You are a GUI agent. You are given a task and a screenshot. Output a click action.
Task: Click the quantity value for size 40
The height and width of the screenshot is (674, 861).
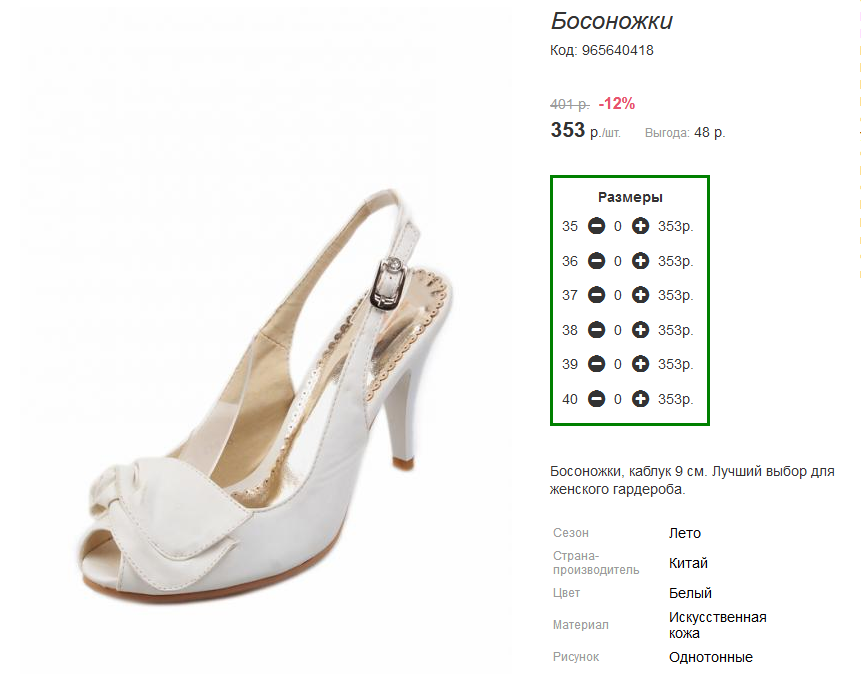618,399
